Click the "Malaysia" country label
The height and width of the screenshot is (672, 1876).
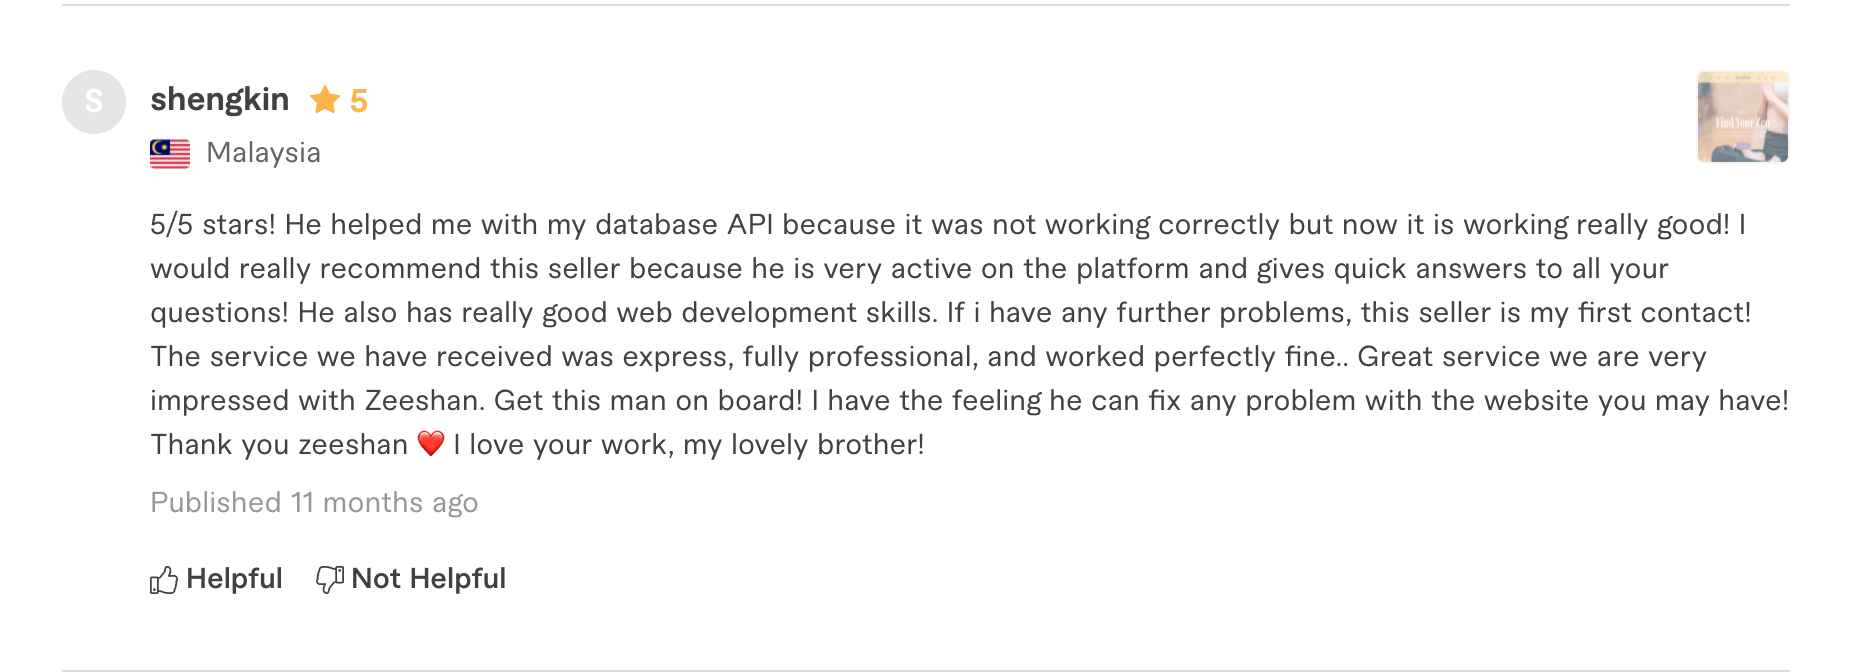click(x=263, y=153)
